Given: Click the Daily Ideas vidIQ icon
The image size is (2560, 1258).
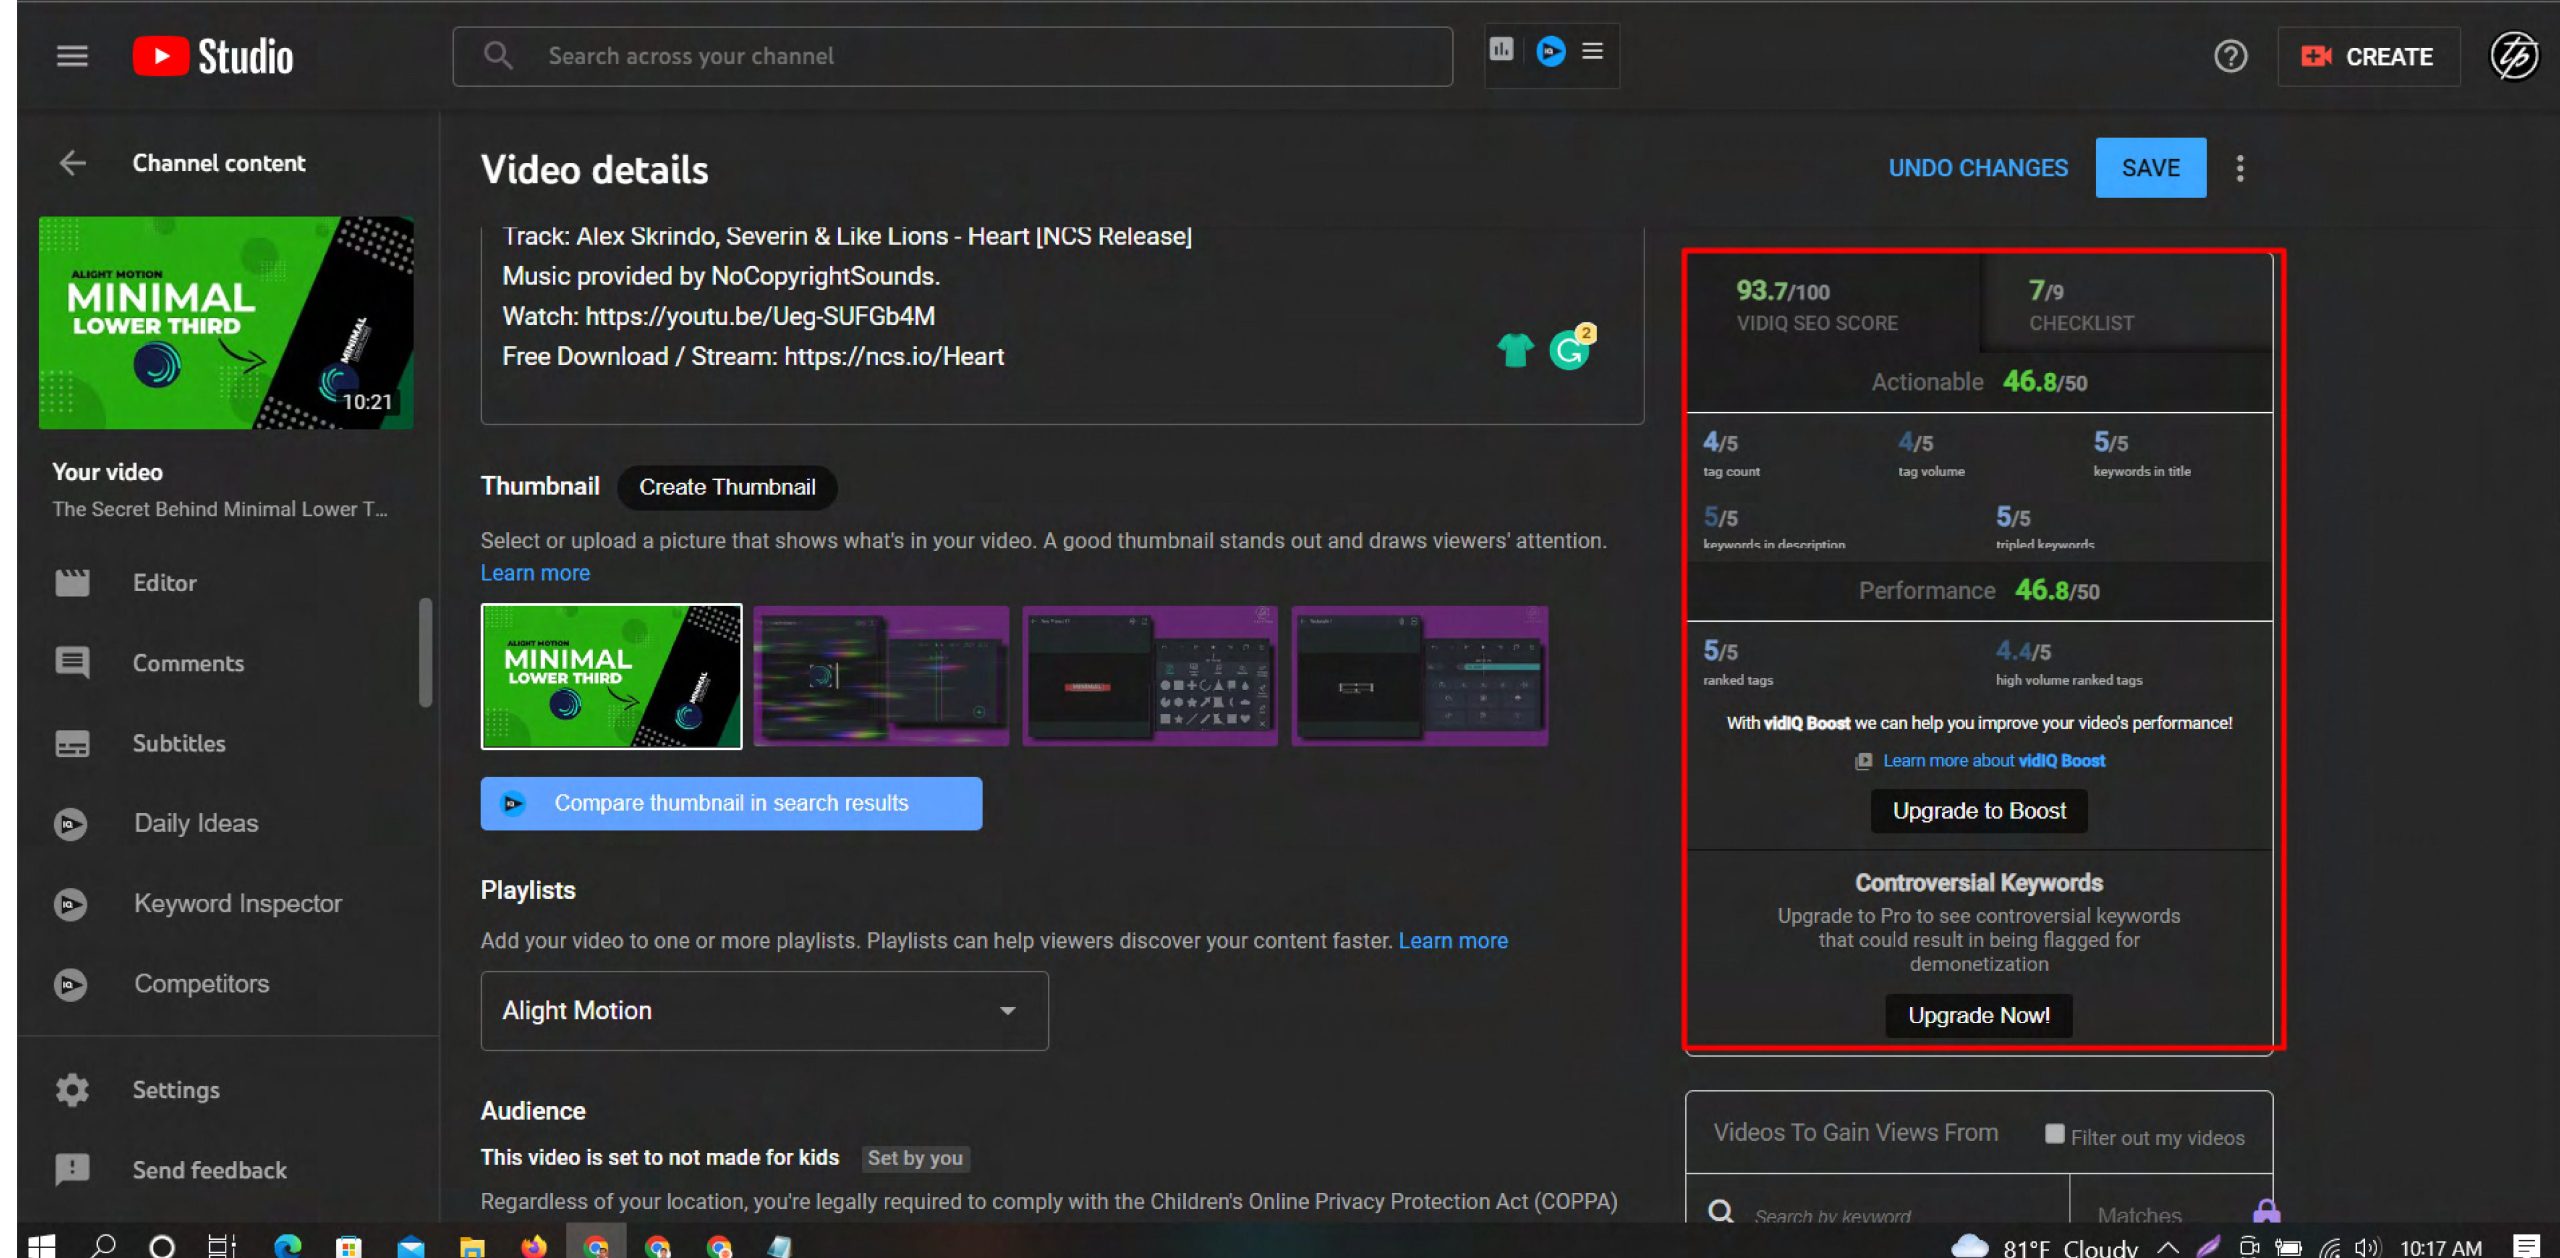Looking at the screenshot, I should (70, 824).
